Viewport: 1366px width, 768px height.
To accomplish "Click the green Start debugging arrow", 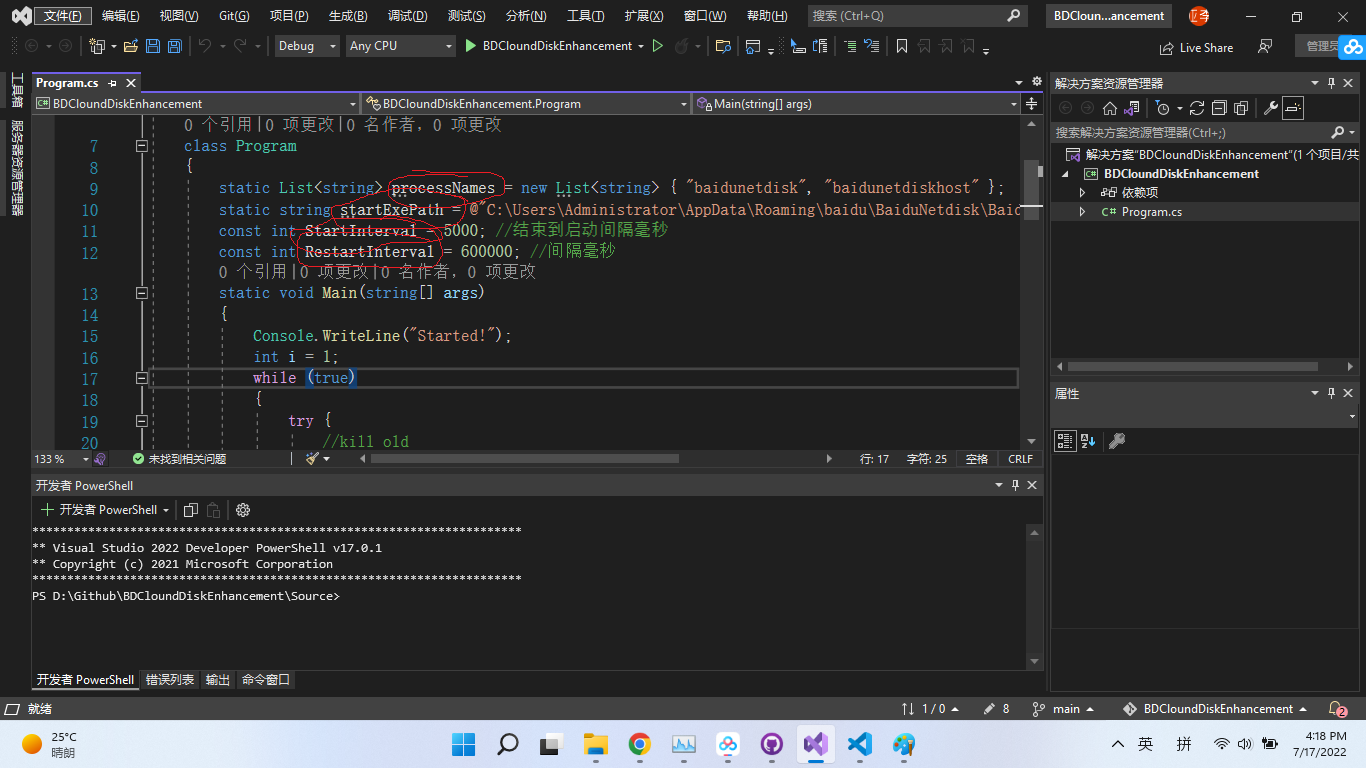I will pos(471,46).
